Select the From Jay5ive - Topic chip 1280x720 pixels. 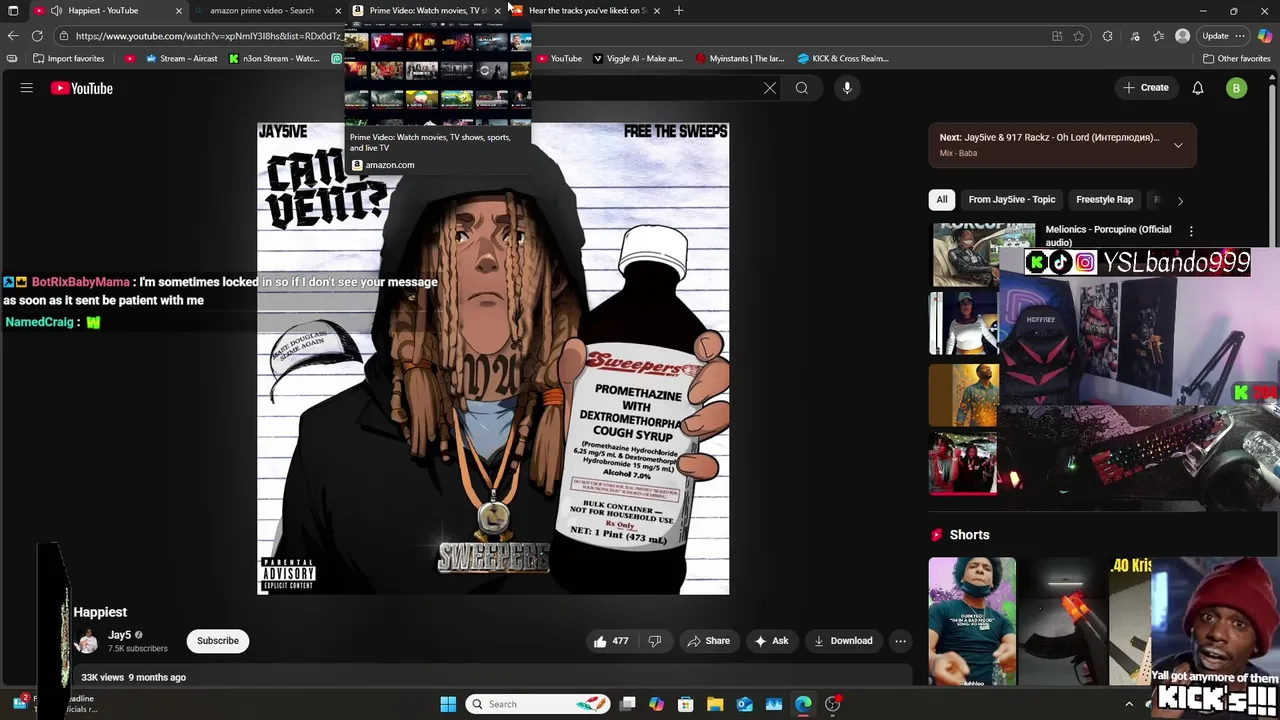point(1012,200)
